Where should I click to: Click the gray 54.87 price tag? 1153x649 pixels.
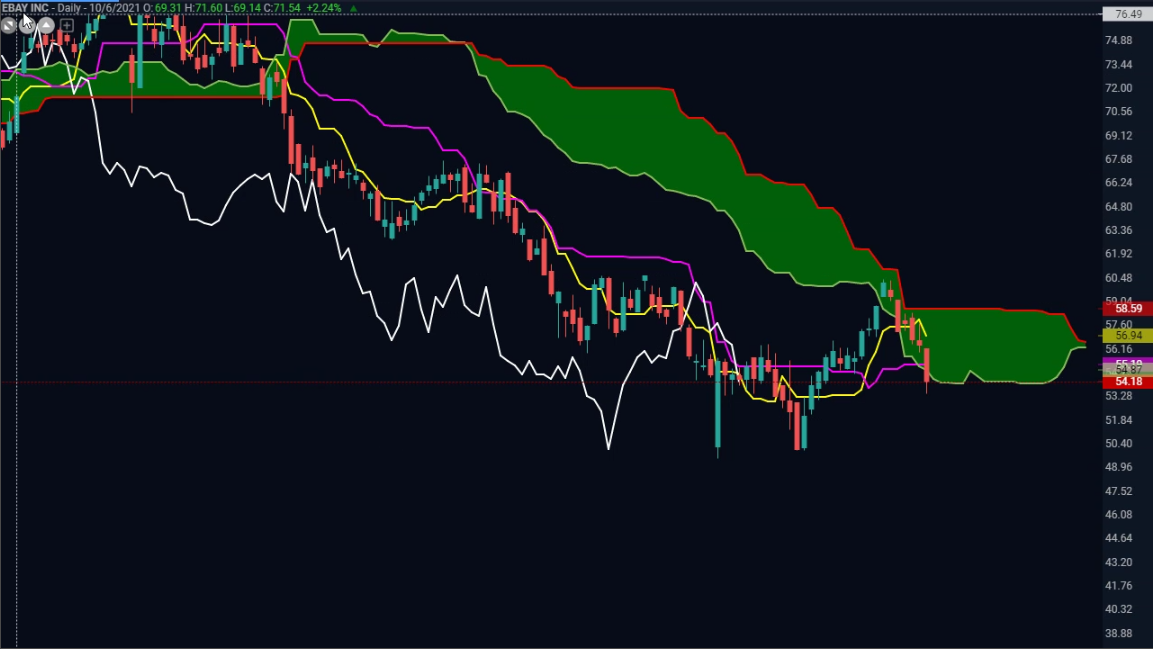click(1127, 370)
